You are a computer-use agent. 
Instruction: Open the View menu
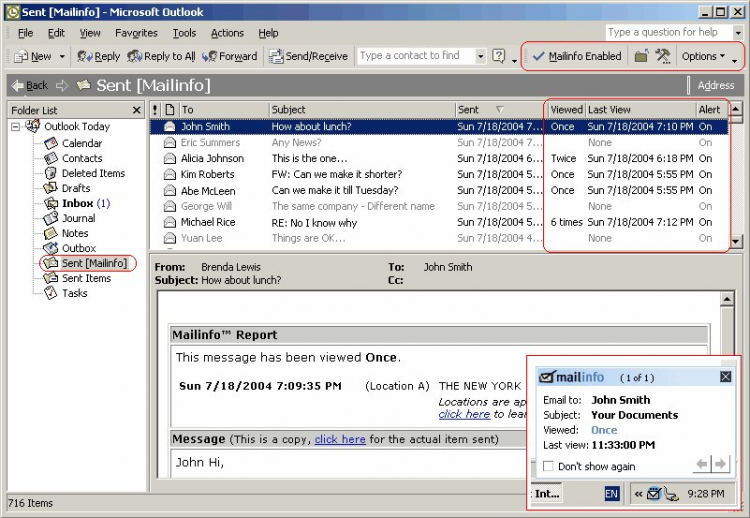click(x=90, y=33)
